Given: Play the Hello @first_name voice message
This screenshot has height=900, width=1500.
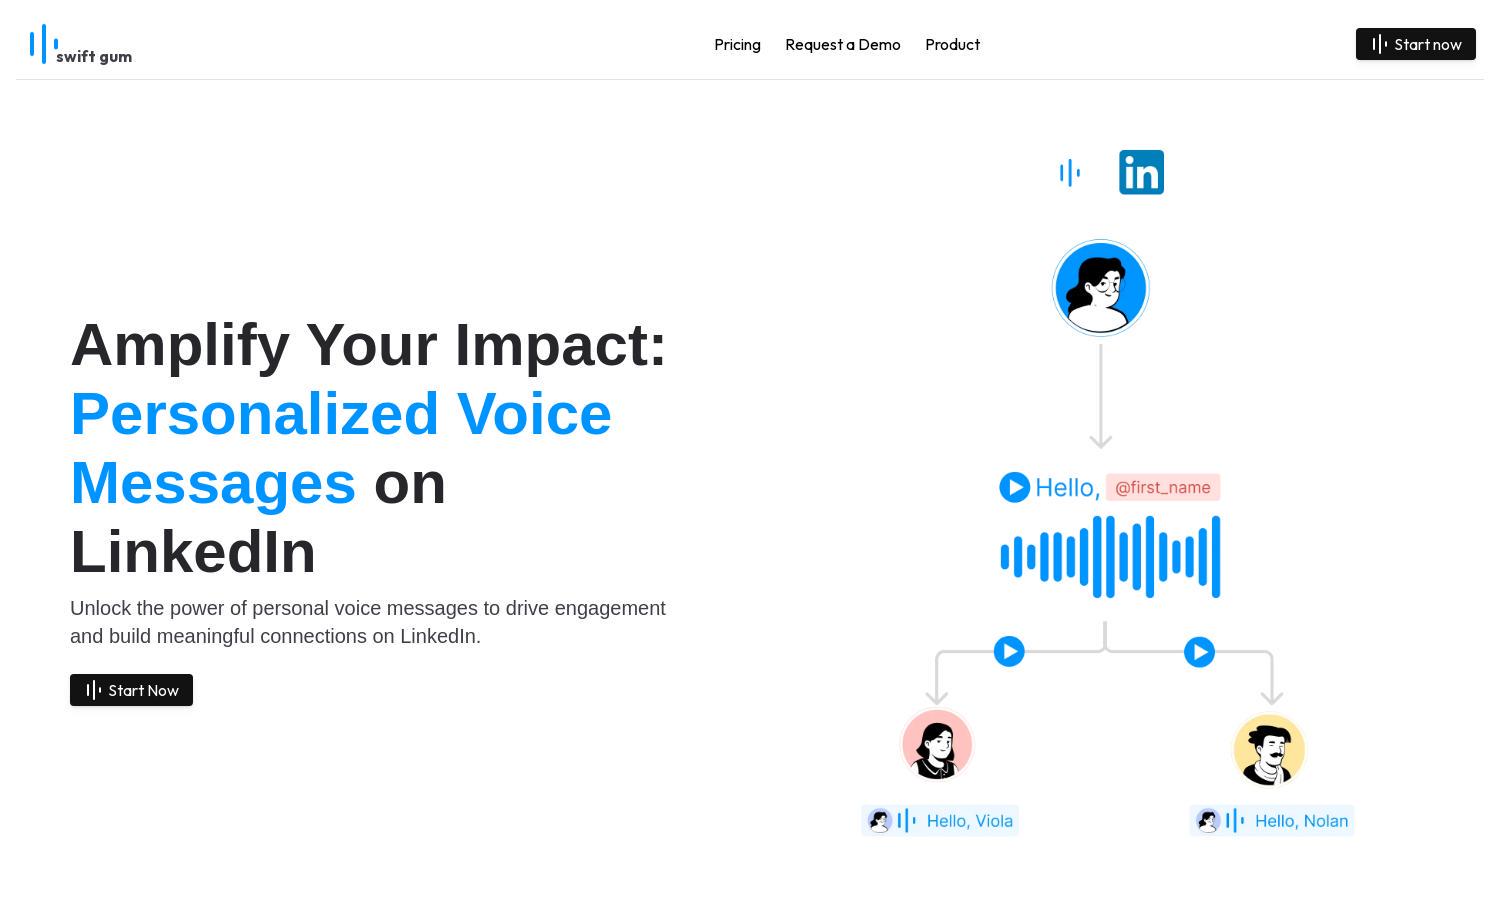Looking at the screenshot, I should (x=1014, y=487).
